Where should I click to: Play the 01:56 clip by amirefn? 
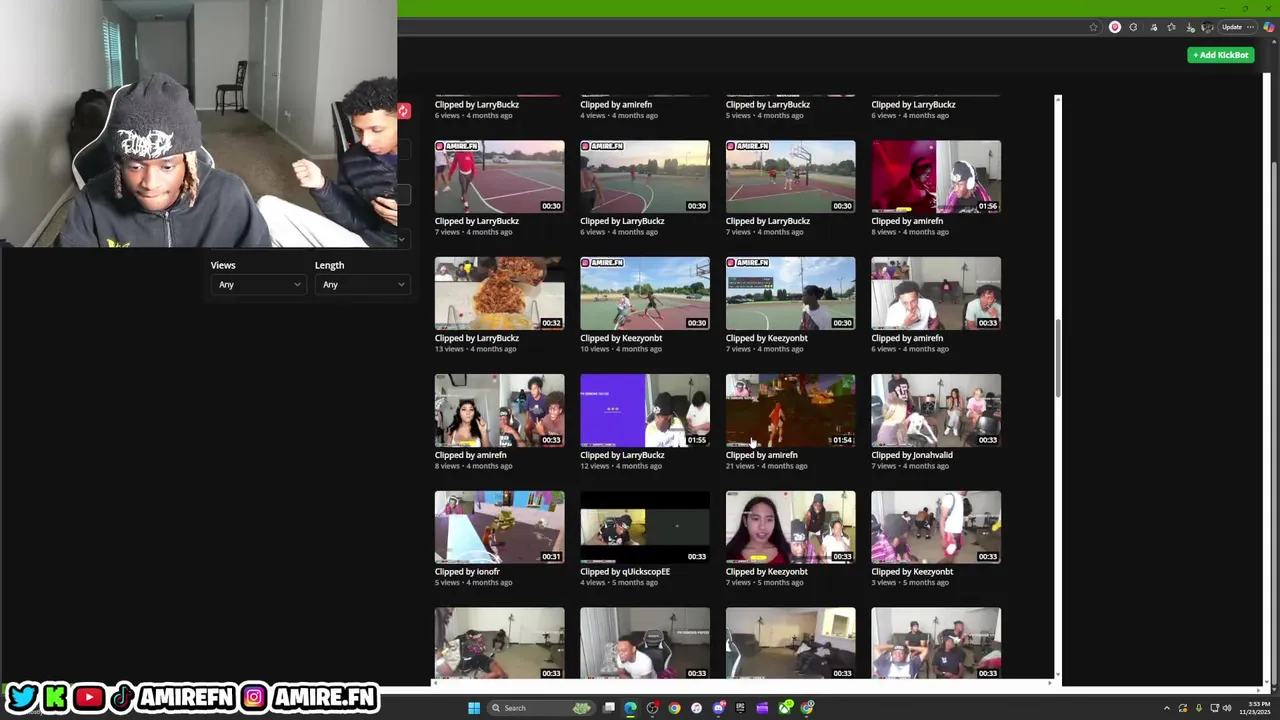click(936, 177)
